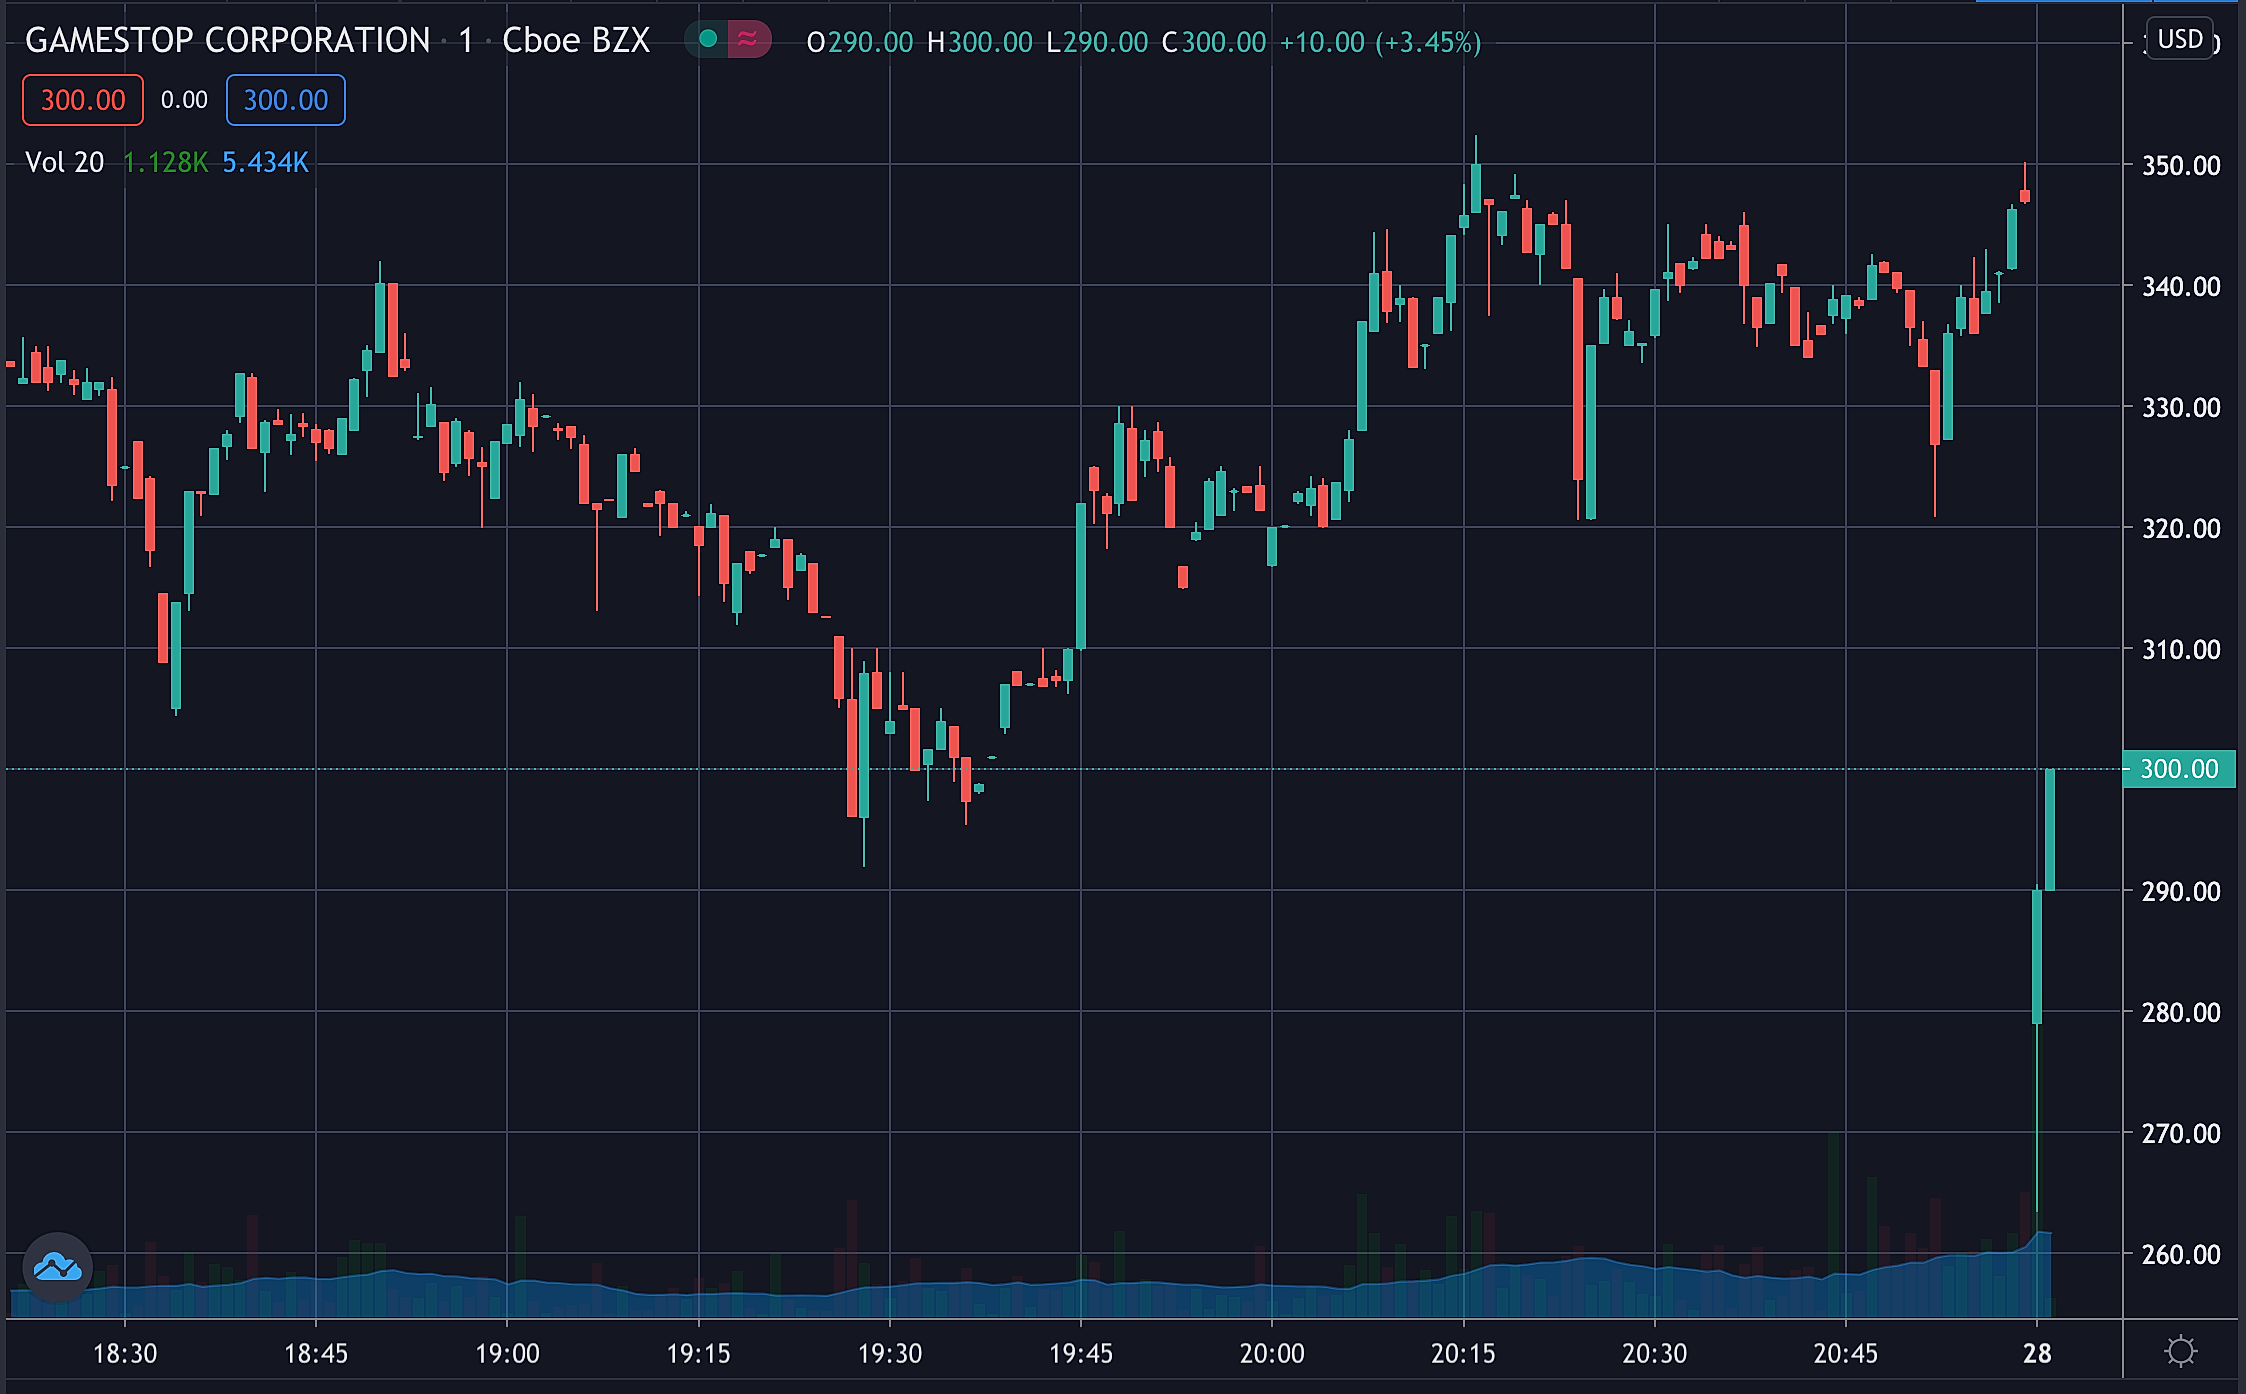Click the TradingView cloud logo icon

point(58,1267)
